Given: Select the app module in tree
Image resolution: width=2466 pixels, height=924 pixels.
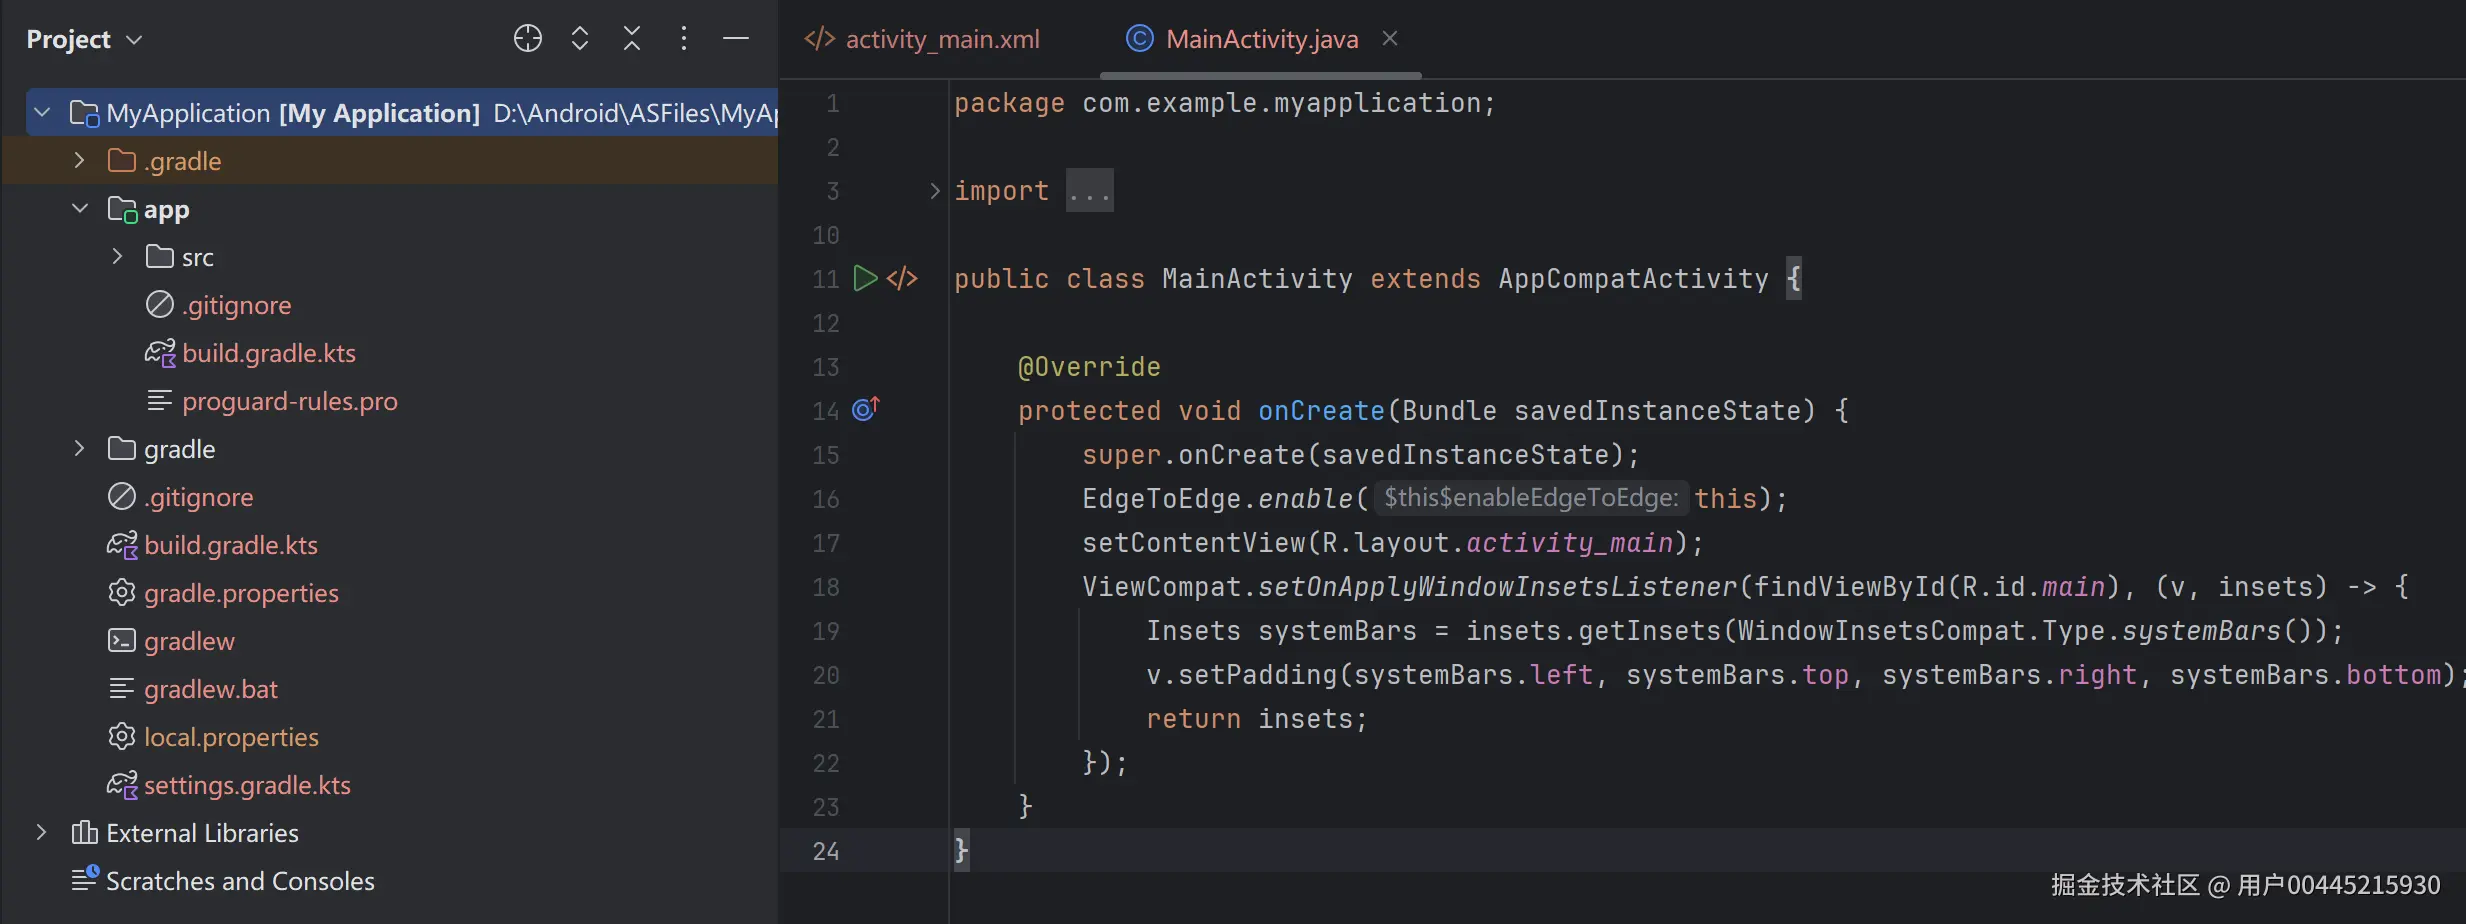Looking at the screenshot, I should pos(166,210).
